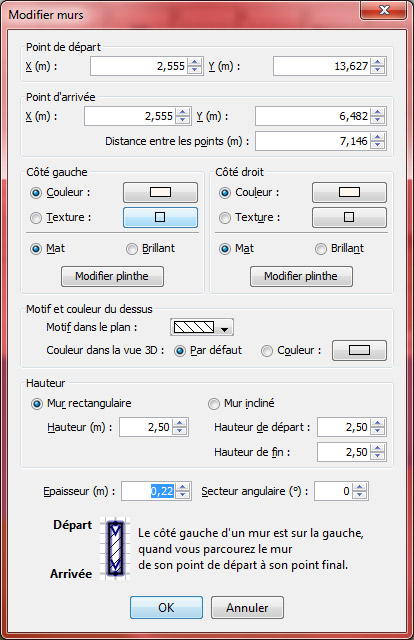Image resolution: width=414 pixels, height=640 pixels.
Task: Open left side Couleur swatch button
Action: click(160, 192)
